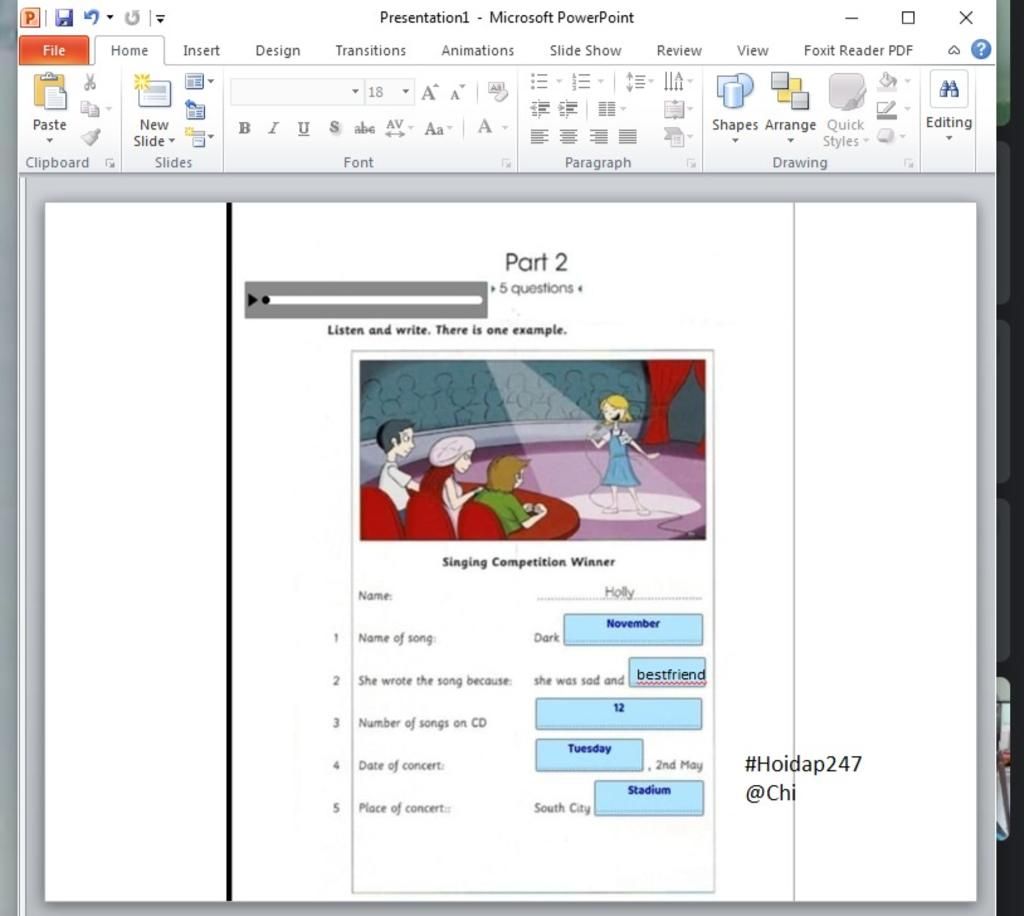Open Character Spacing AV options

pyautogui.click(x=399, y=128)
